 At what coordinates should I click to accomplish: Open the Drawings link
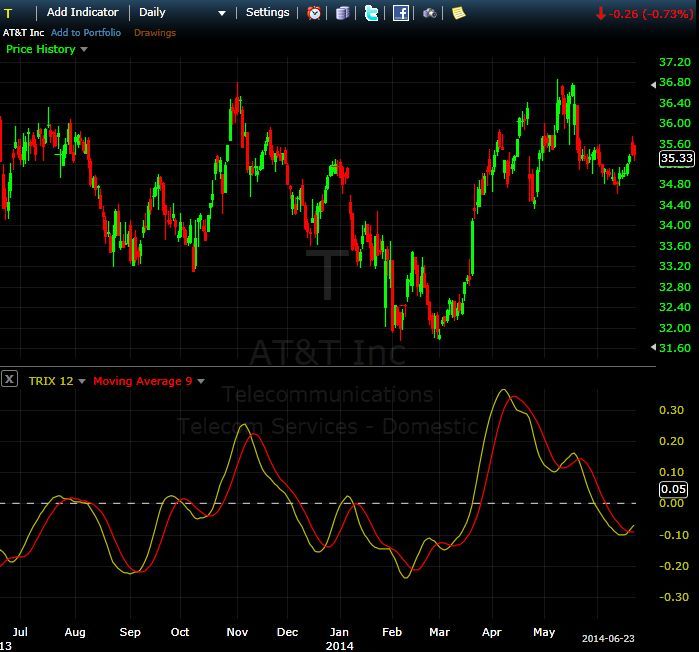tap(155, 33)
